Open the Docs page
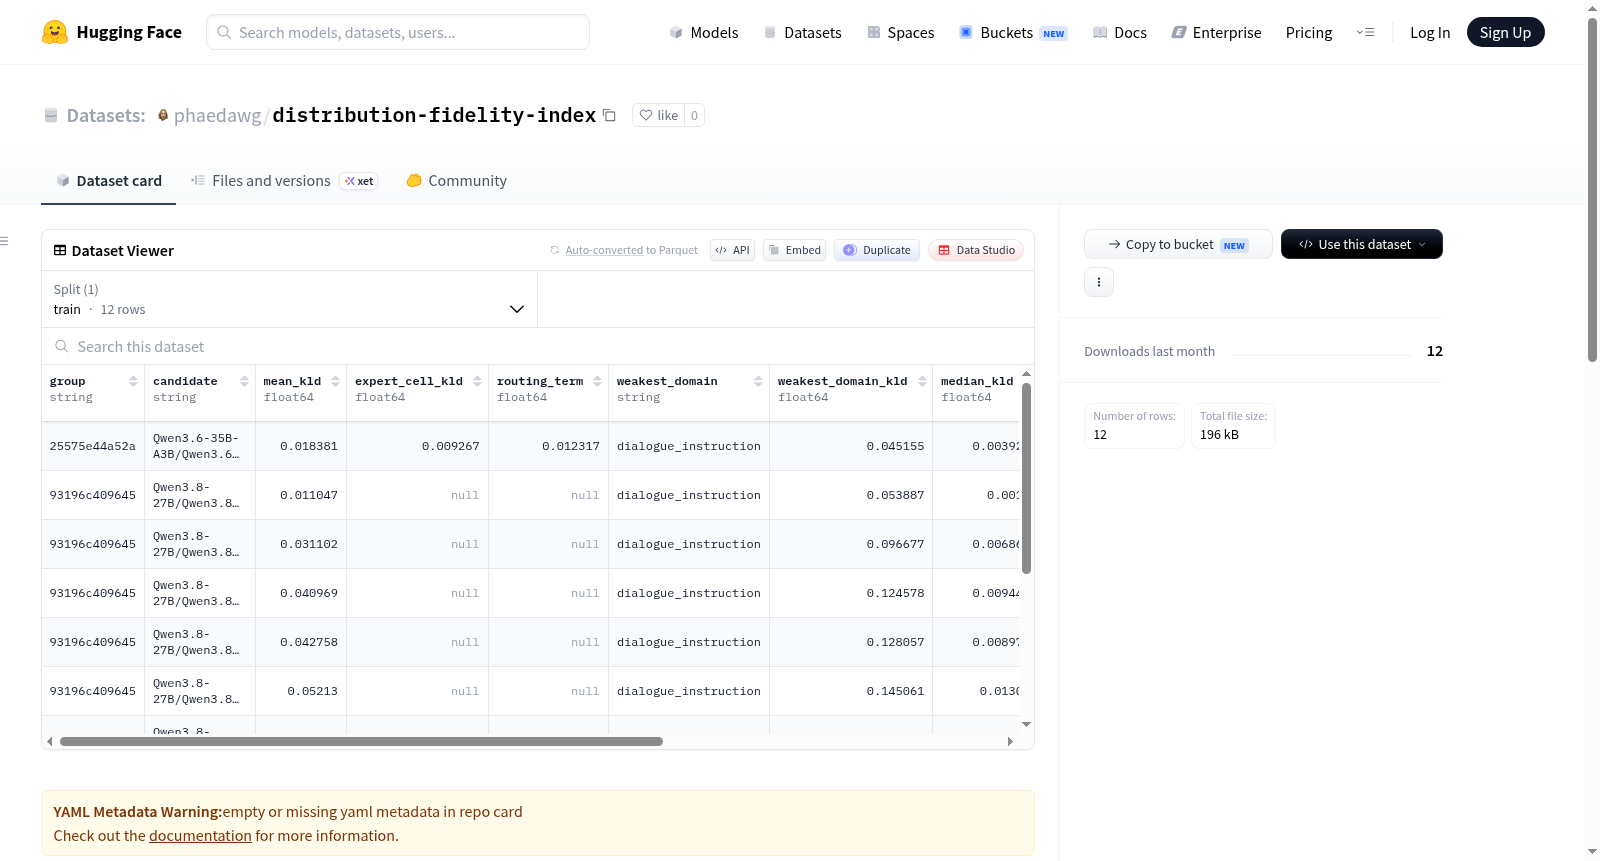 point(1119,33)
